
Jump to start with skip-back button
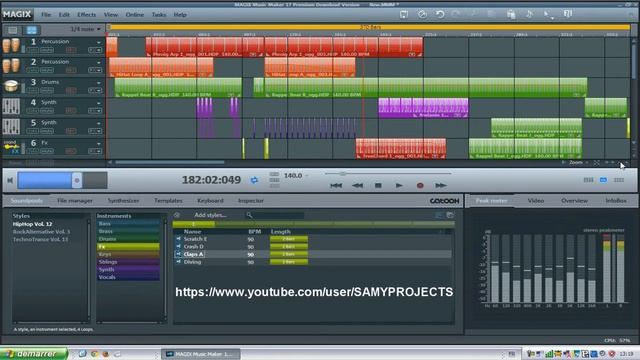pyautogui.click(x=336, y=185)
